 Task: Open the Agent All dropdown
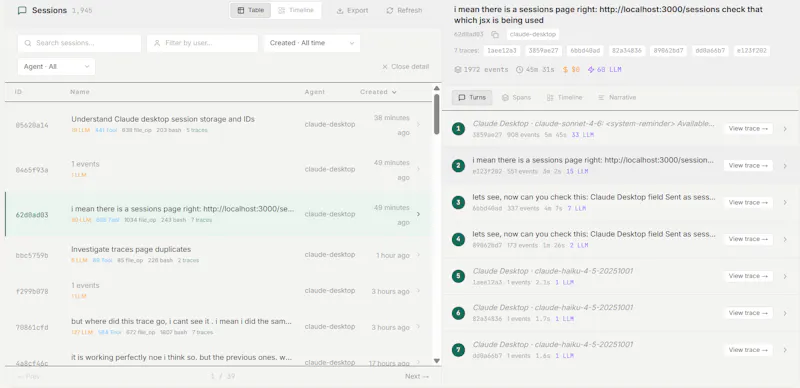point(56,66)
